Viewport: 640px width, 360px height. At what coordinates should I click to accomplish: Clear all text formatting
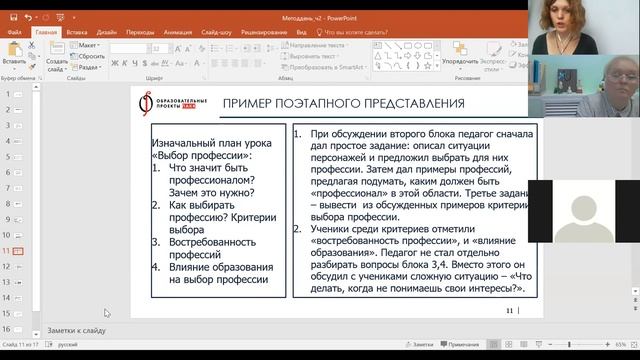click(x=202, y=49)
